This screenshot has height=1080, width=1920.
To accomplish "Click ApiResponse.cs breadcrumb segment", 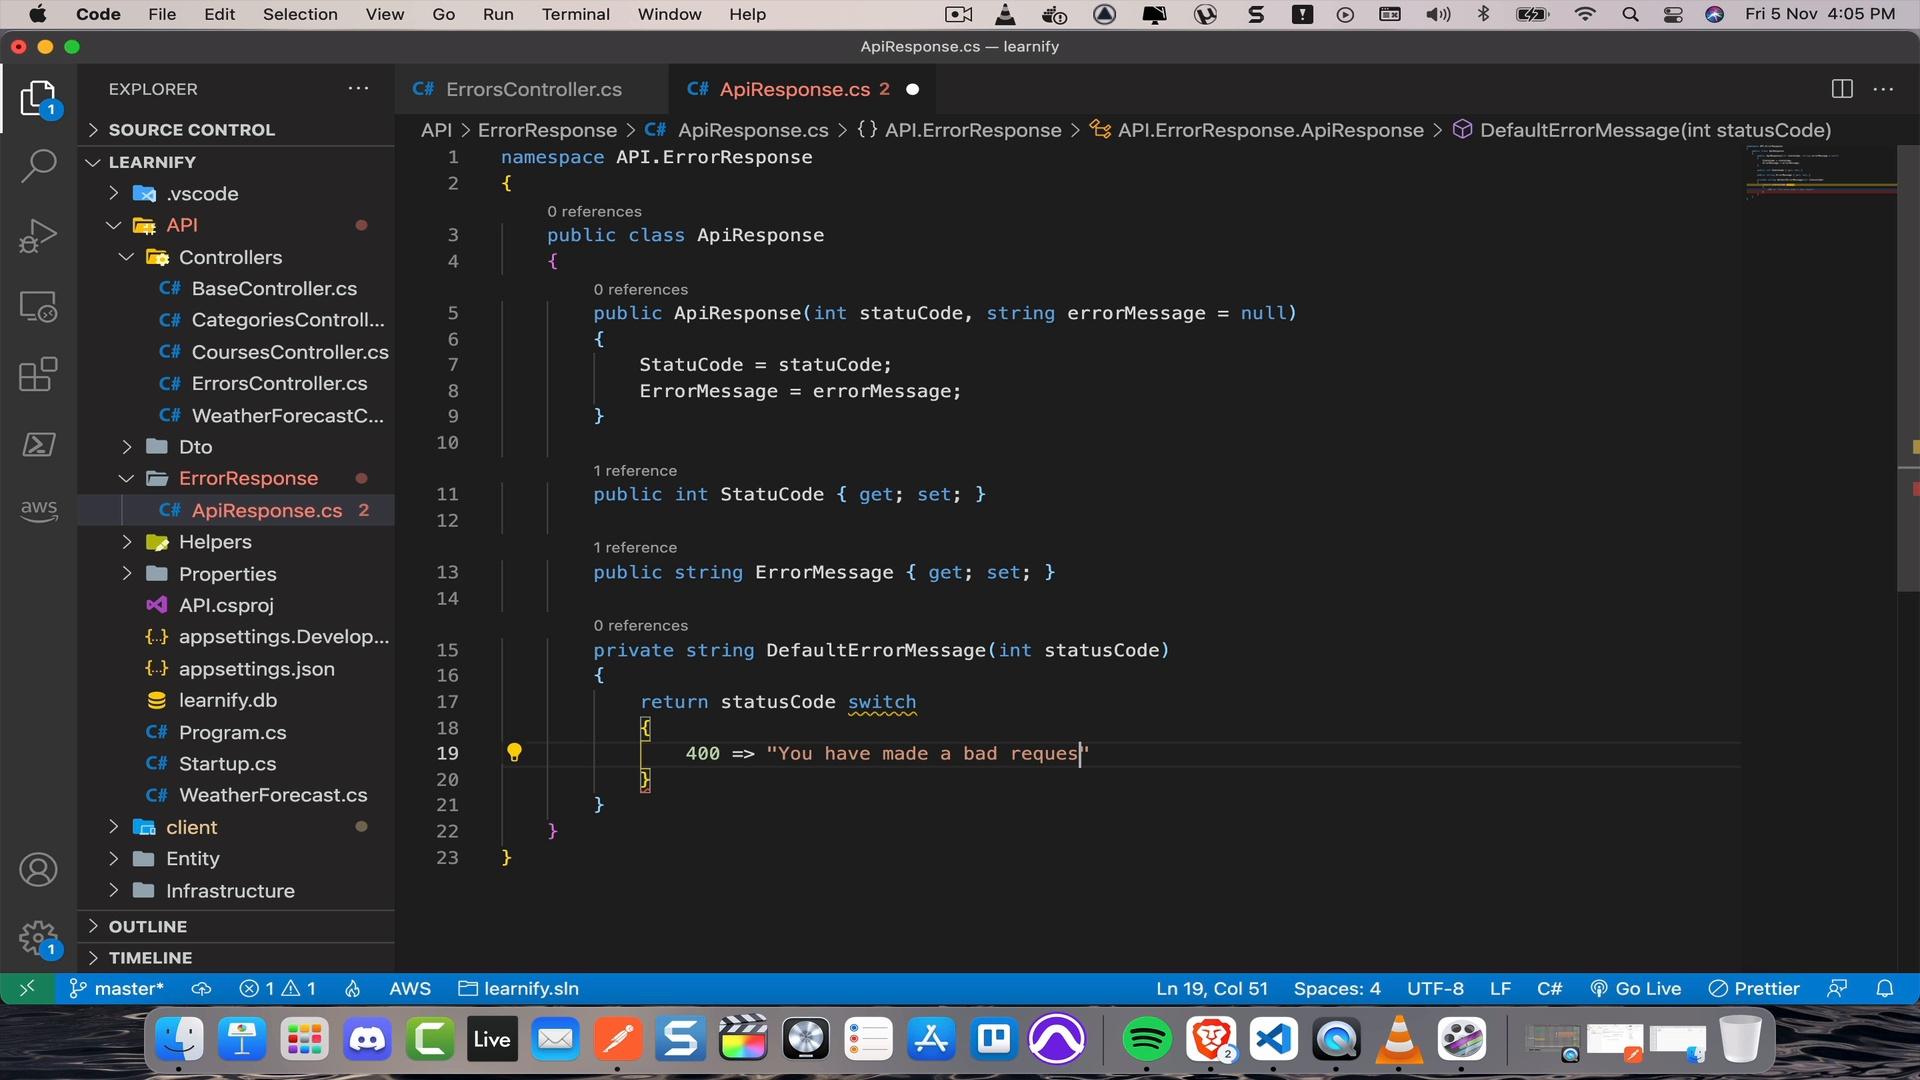I will coord(738,130).
